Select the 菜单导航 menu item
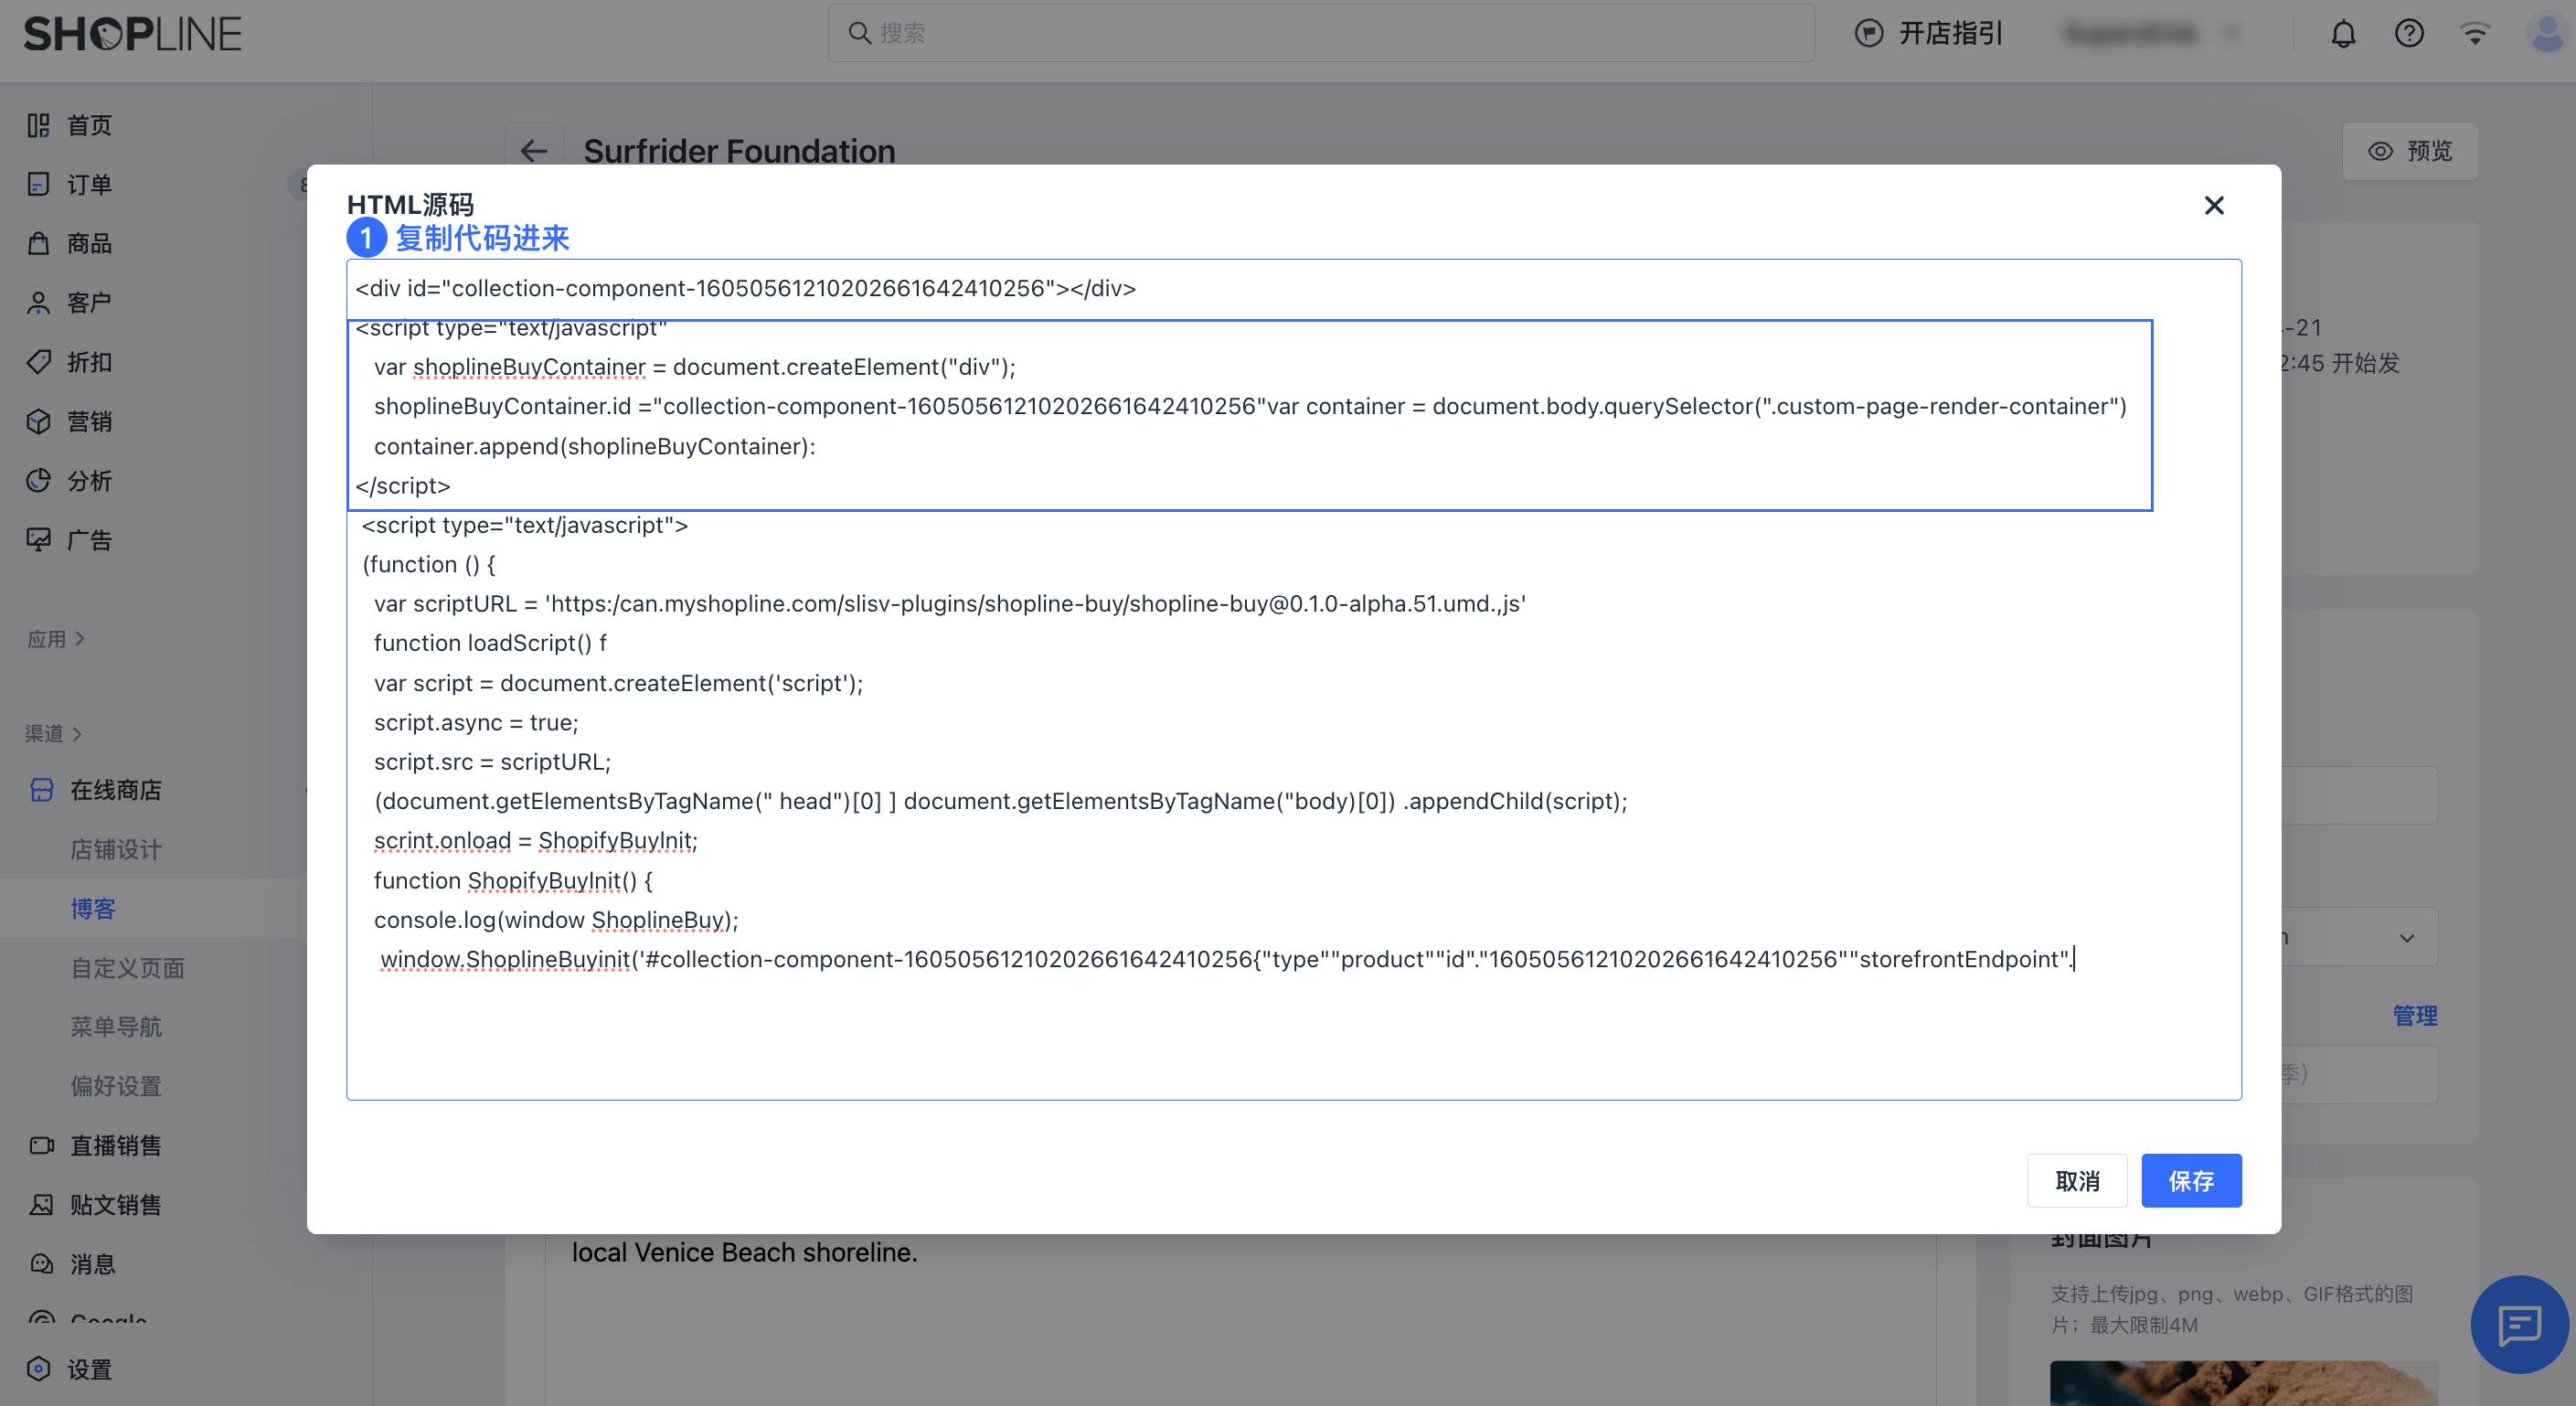2576x1406 pixels. coord(116,1027)
